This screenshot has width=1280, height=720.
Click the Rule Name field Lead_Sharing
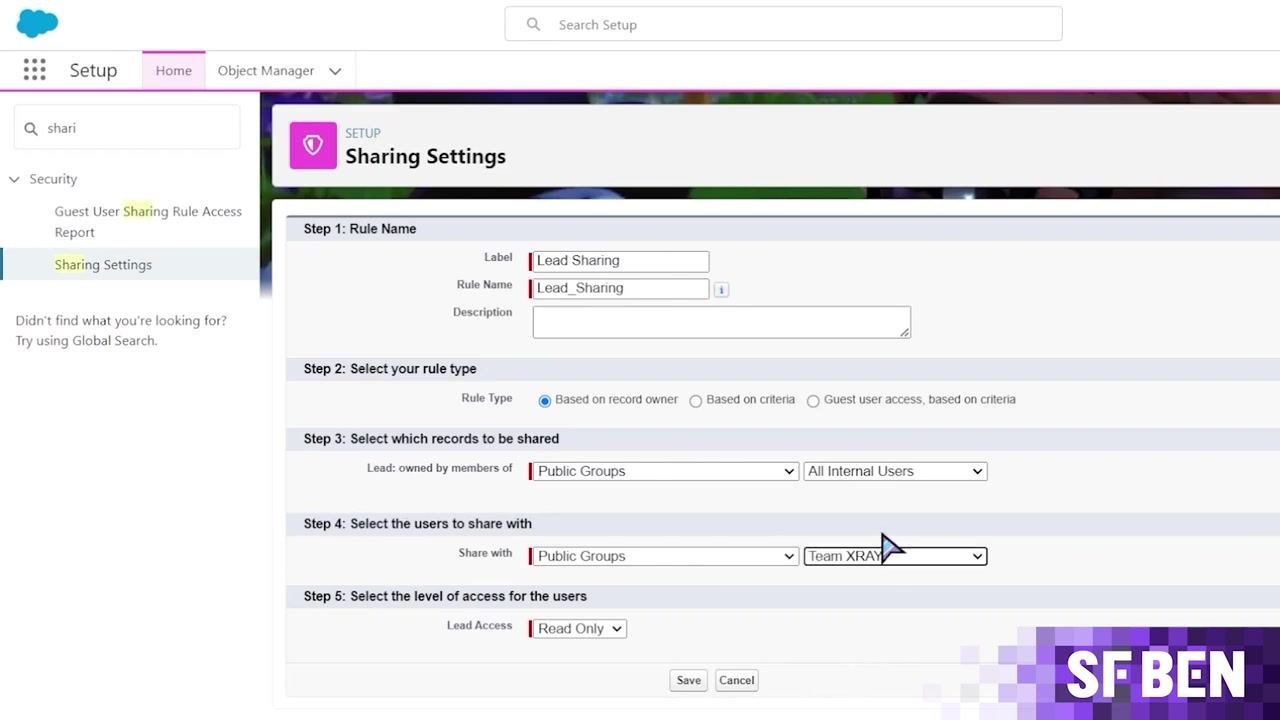[621, 288]
